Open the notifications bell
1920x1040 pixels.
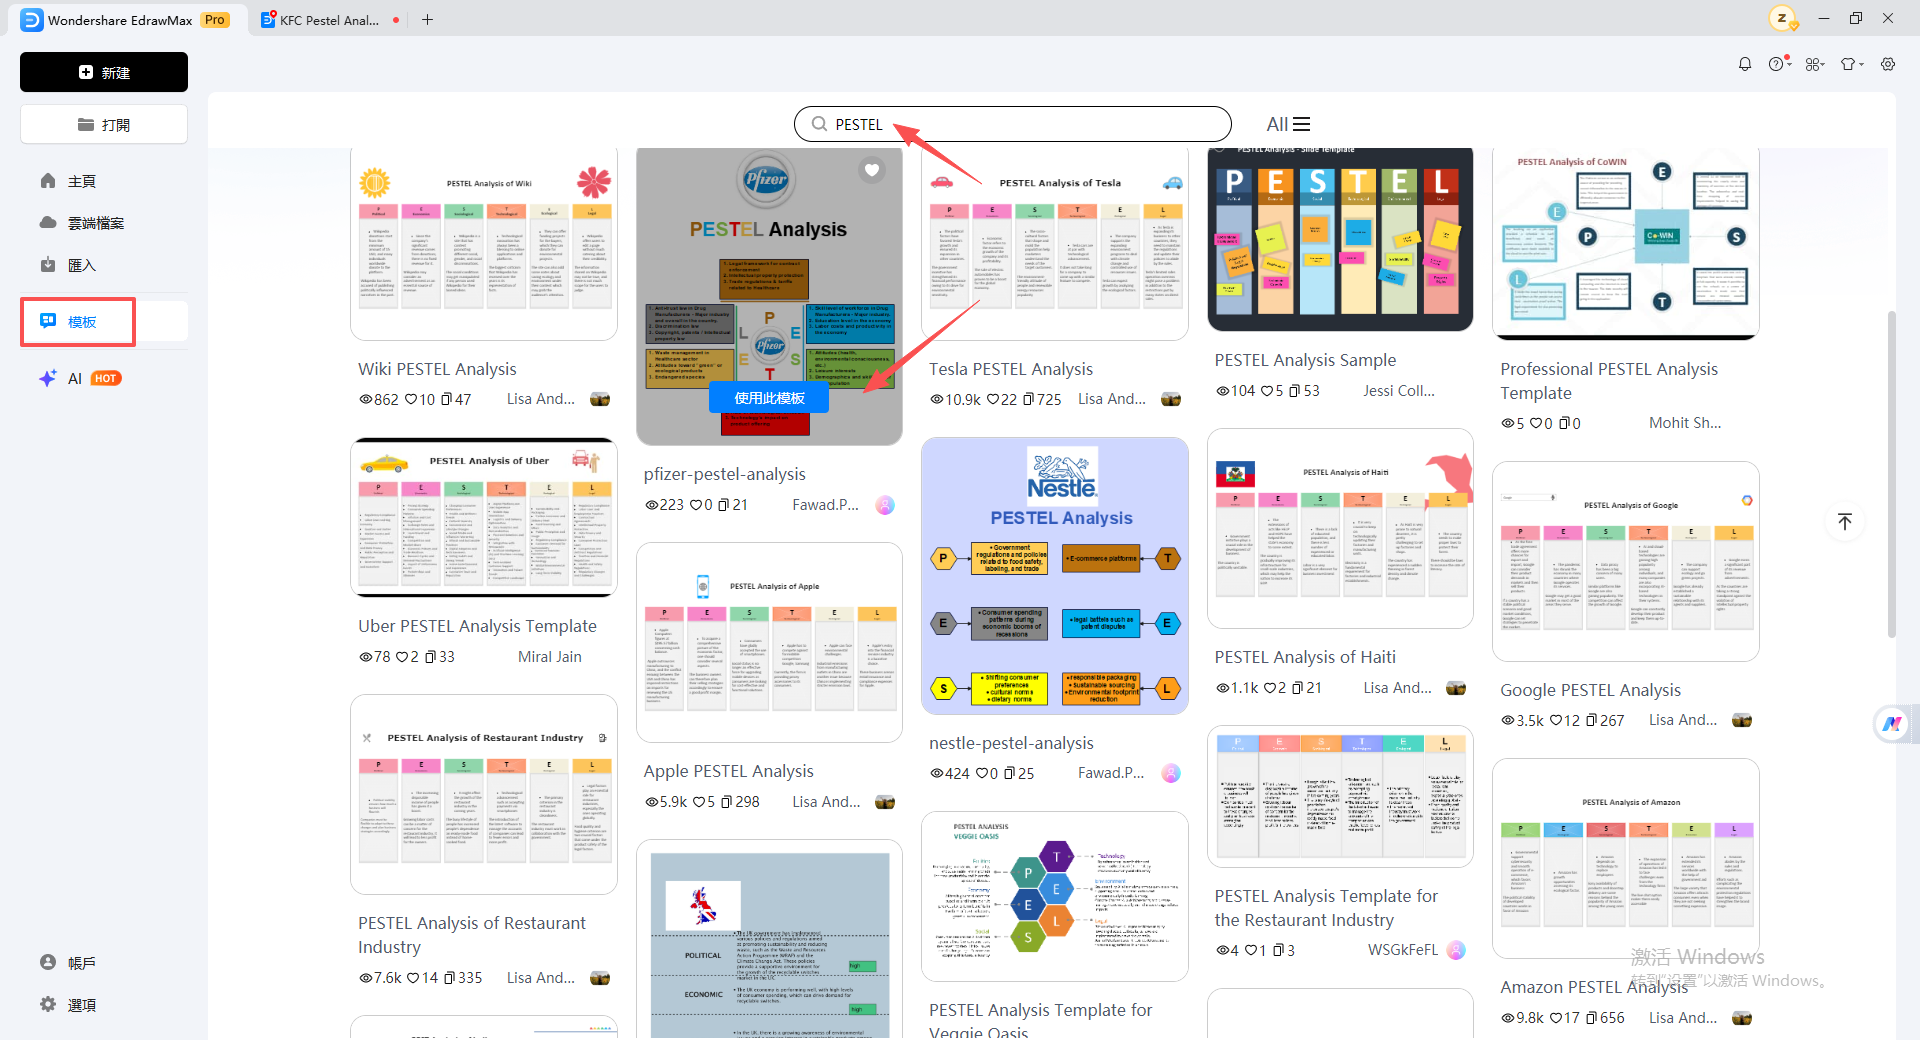(x=1745, y=64)
